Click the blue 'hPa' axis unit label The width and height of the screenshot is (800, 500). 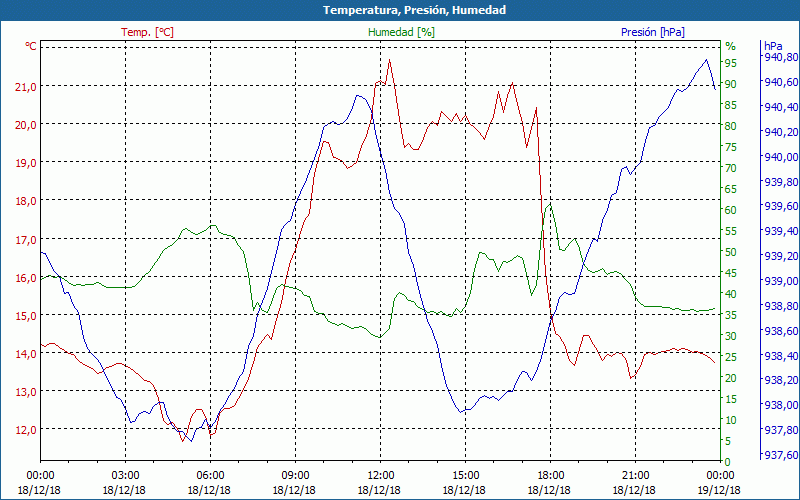pyautogui.click(x=773, y=46)
